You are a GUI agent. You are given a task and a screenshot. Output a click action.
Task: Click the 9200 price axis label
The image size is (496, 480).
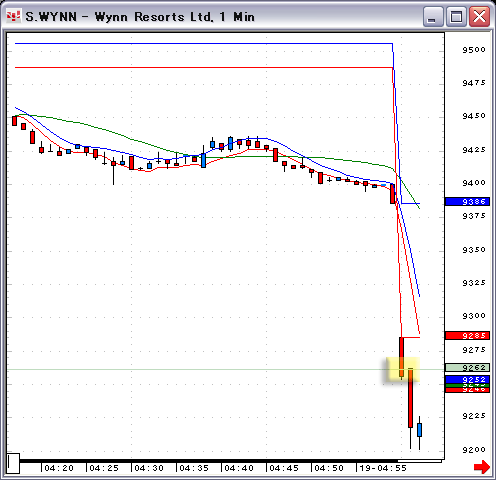pyautogui.click(x=474, y=450)
